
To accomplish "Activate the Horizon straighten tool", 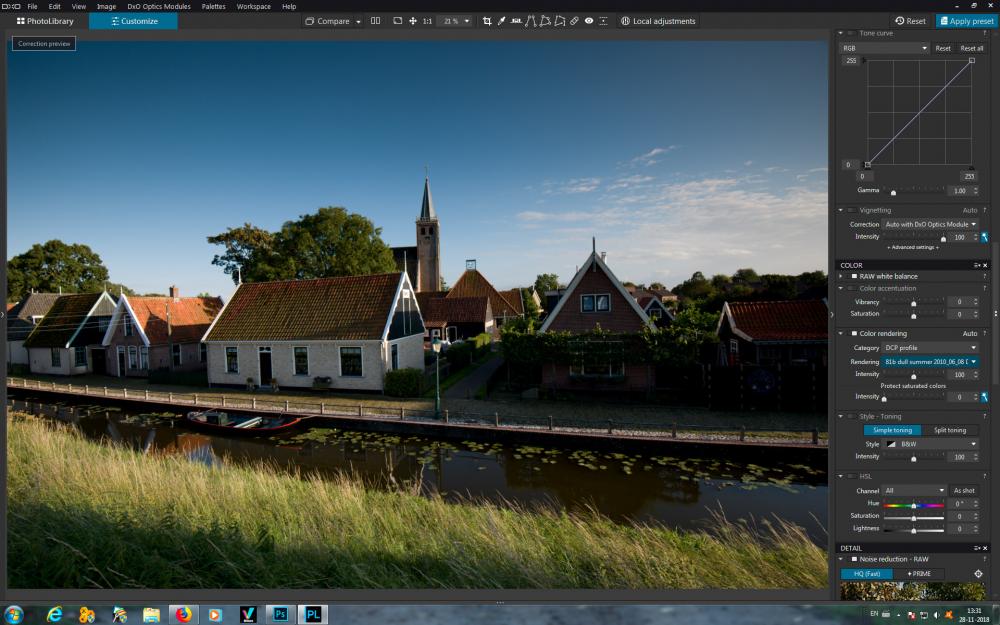I will (x=516, y=21).
